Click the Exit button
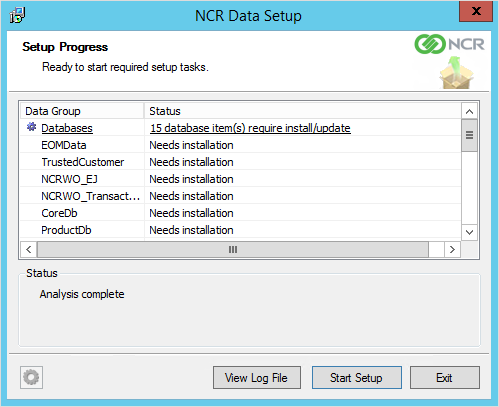499x407 pixels. pyautogui.click(x=445, y=378)
